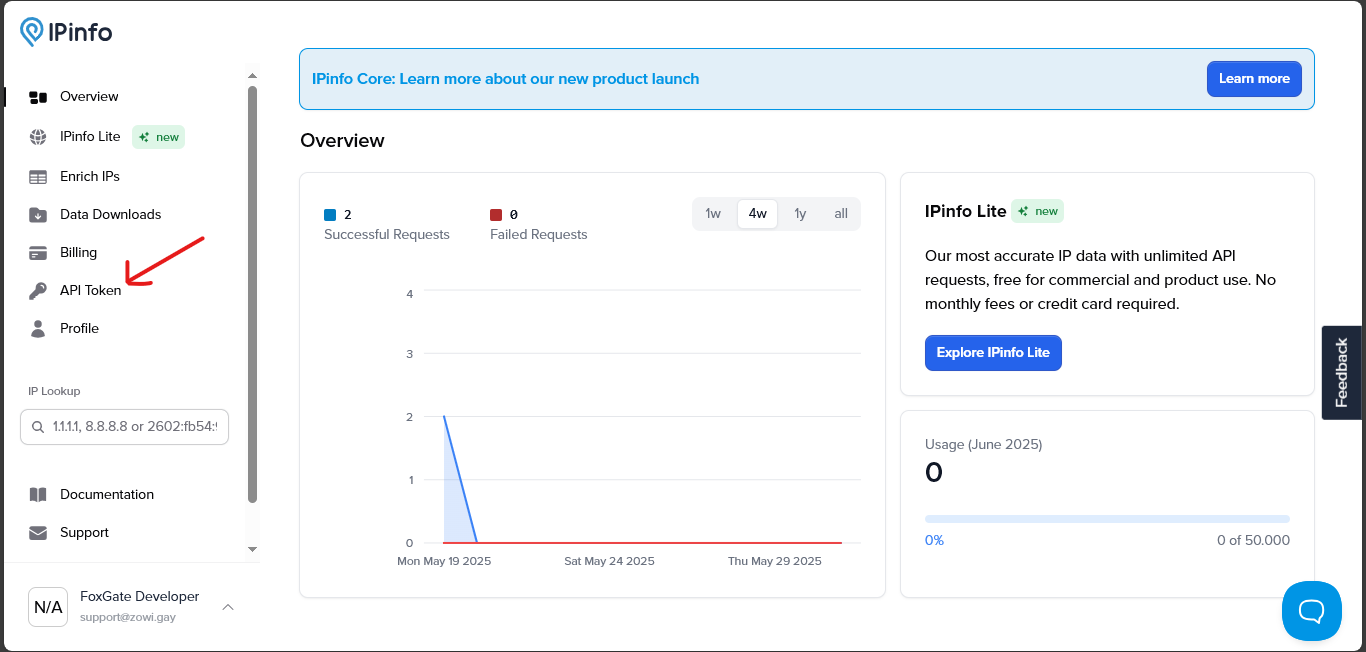Open the Billing card icon

tap(38, 253)
